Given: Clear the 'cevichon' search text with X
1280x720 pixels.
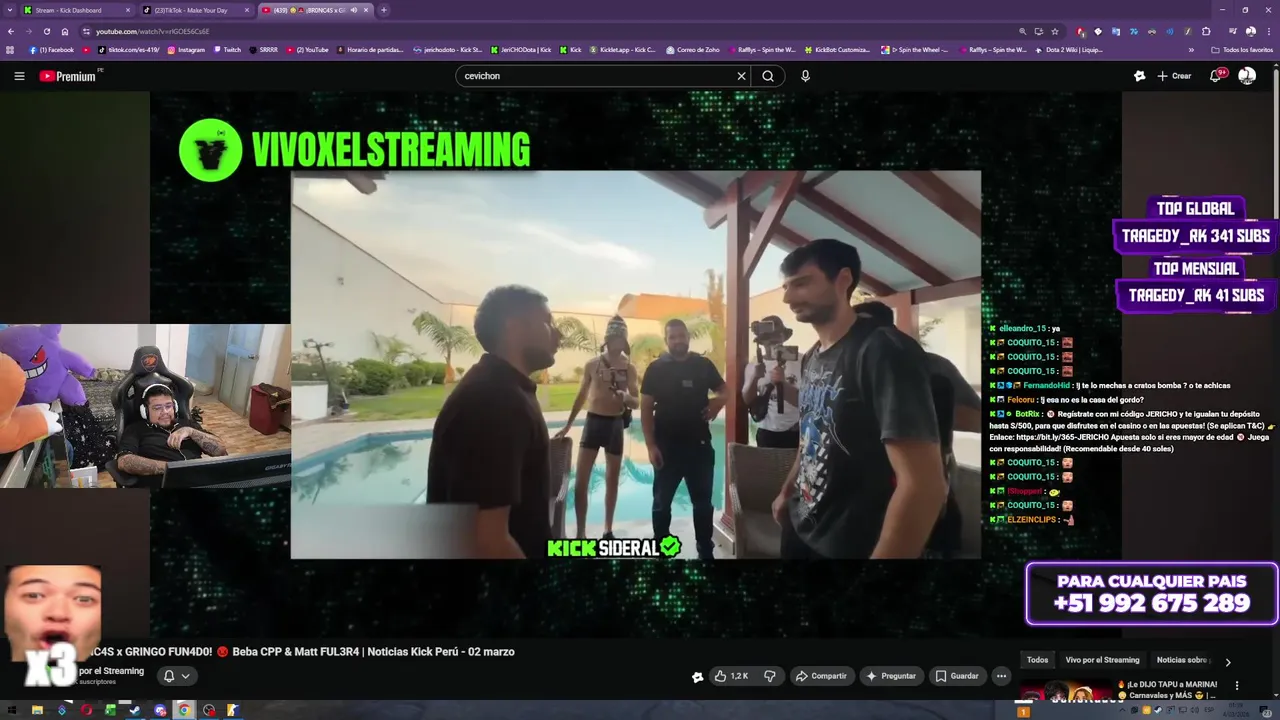Looking at the screenshot, I should [741, 76].
